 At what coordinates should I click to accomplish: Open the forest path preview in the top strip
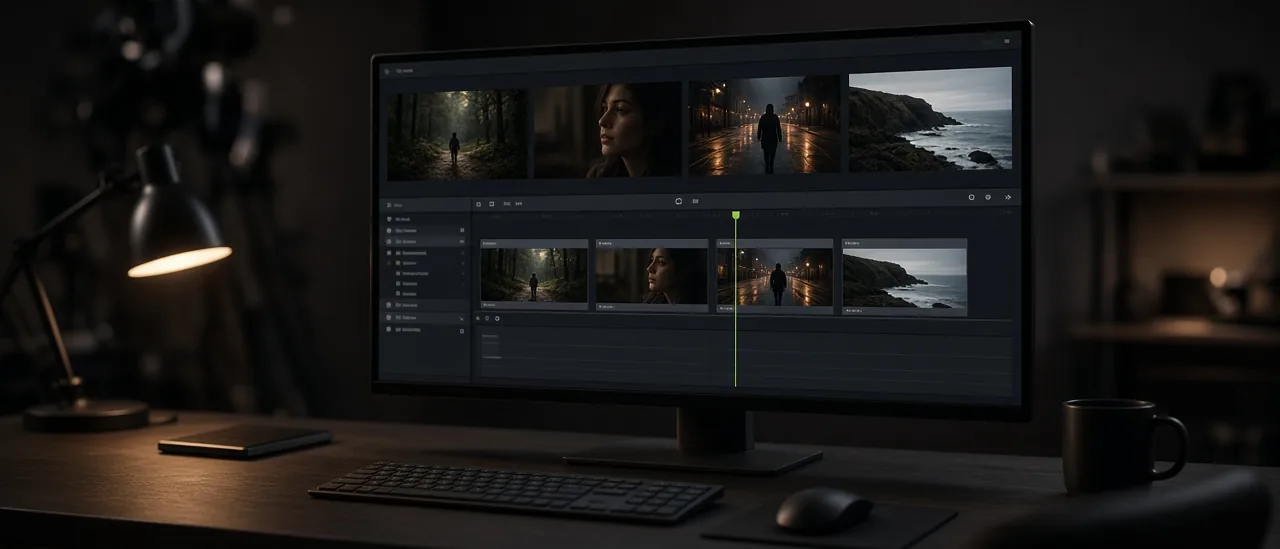457,134
